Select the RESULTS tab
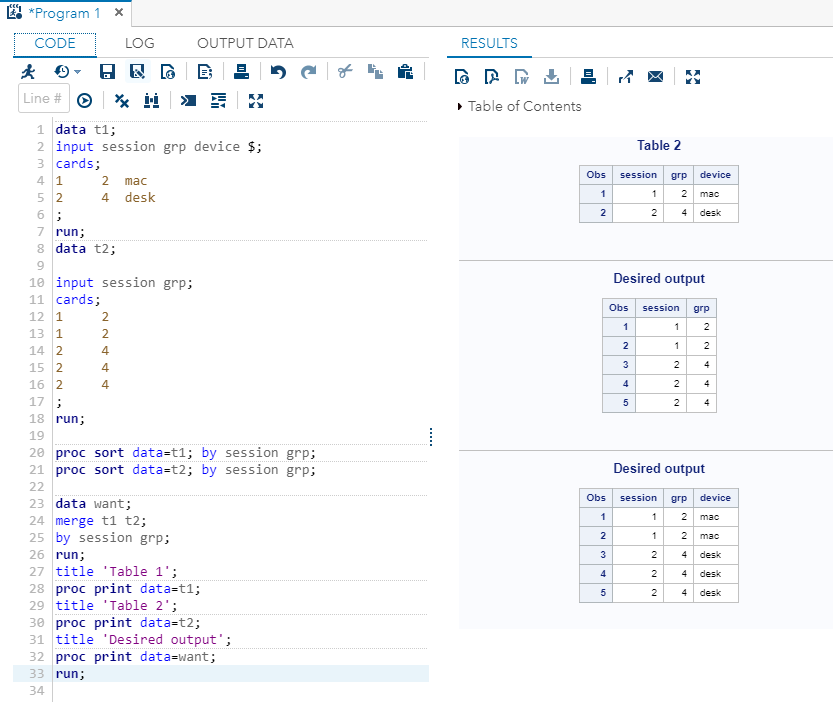The width and height of the screenshot is (833, 702). [x=489, y=44]
